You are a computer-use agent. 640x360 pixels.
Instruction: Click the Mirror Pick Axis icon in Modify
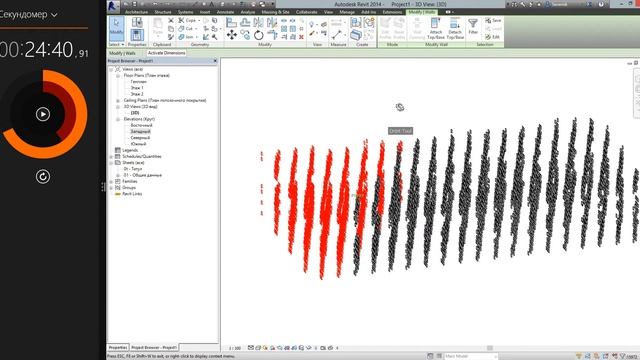[x=258, y=22]
